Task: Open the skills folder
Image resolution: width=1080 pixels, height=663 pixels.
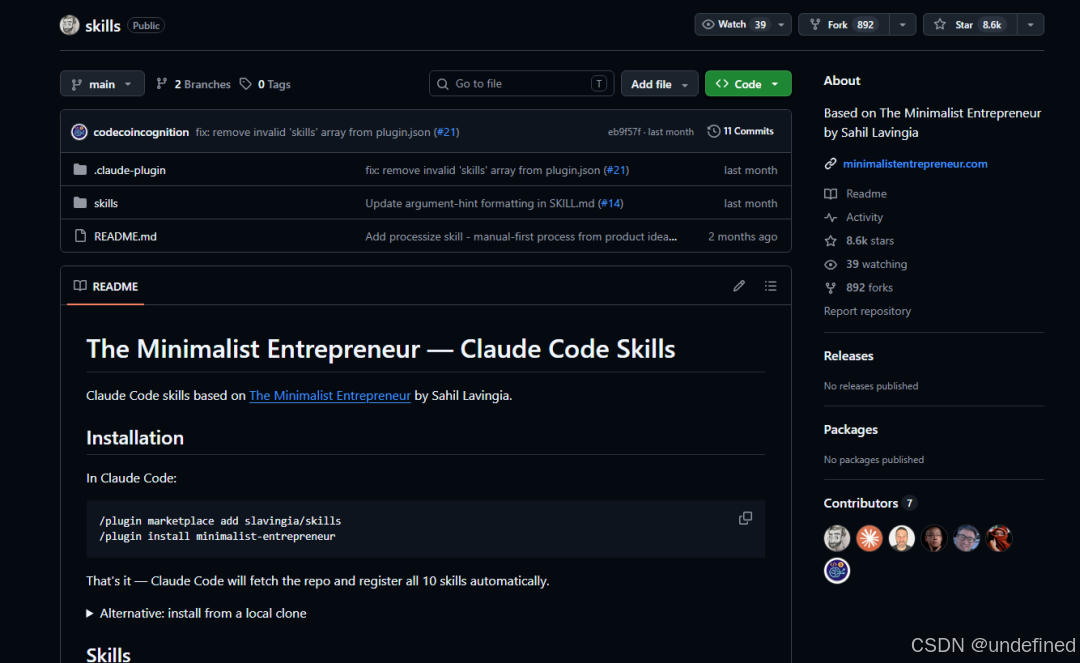Action: point(106,203)
